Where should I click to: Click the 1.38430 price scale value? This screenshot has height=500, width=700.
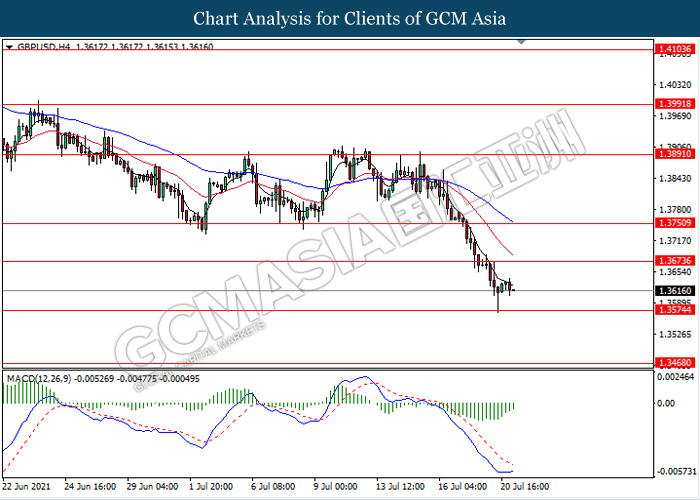tap(675, 178)
